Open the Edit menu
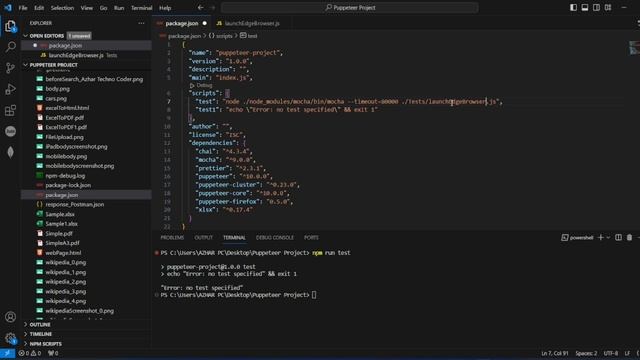Image resolution: width=640 pixels, height=360 pixels. point(39,8)
